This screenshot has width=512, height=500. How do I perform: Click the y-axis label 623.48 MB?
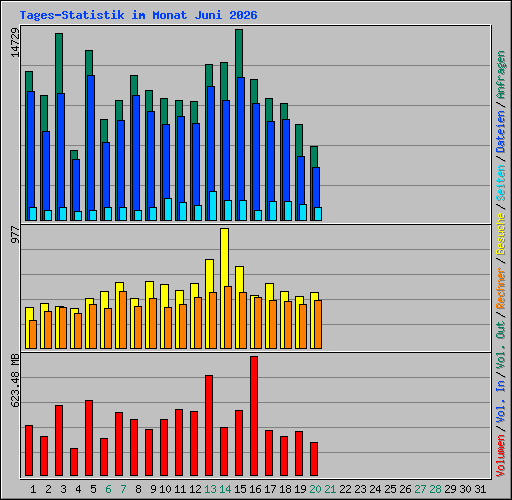click(x=15, y=381)
